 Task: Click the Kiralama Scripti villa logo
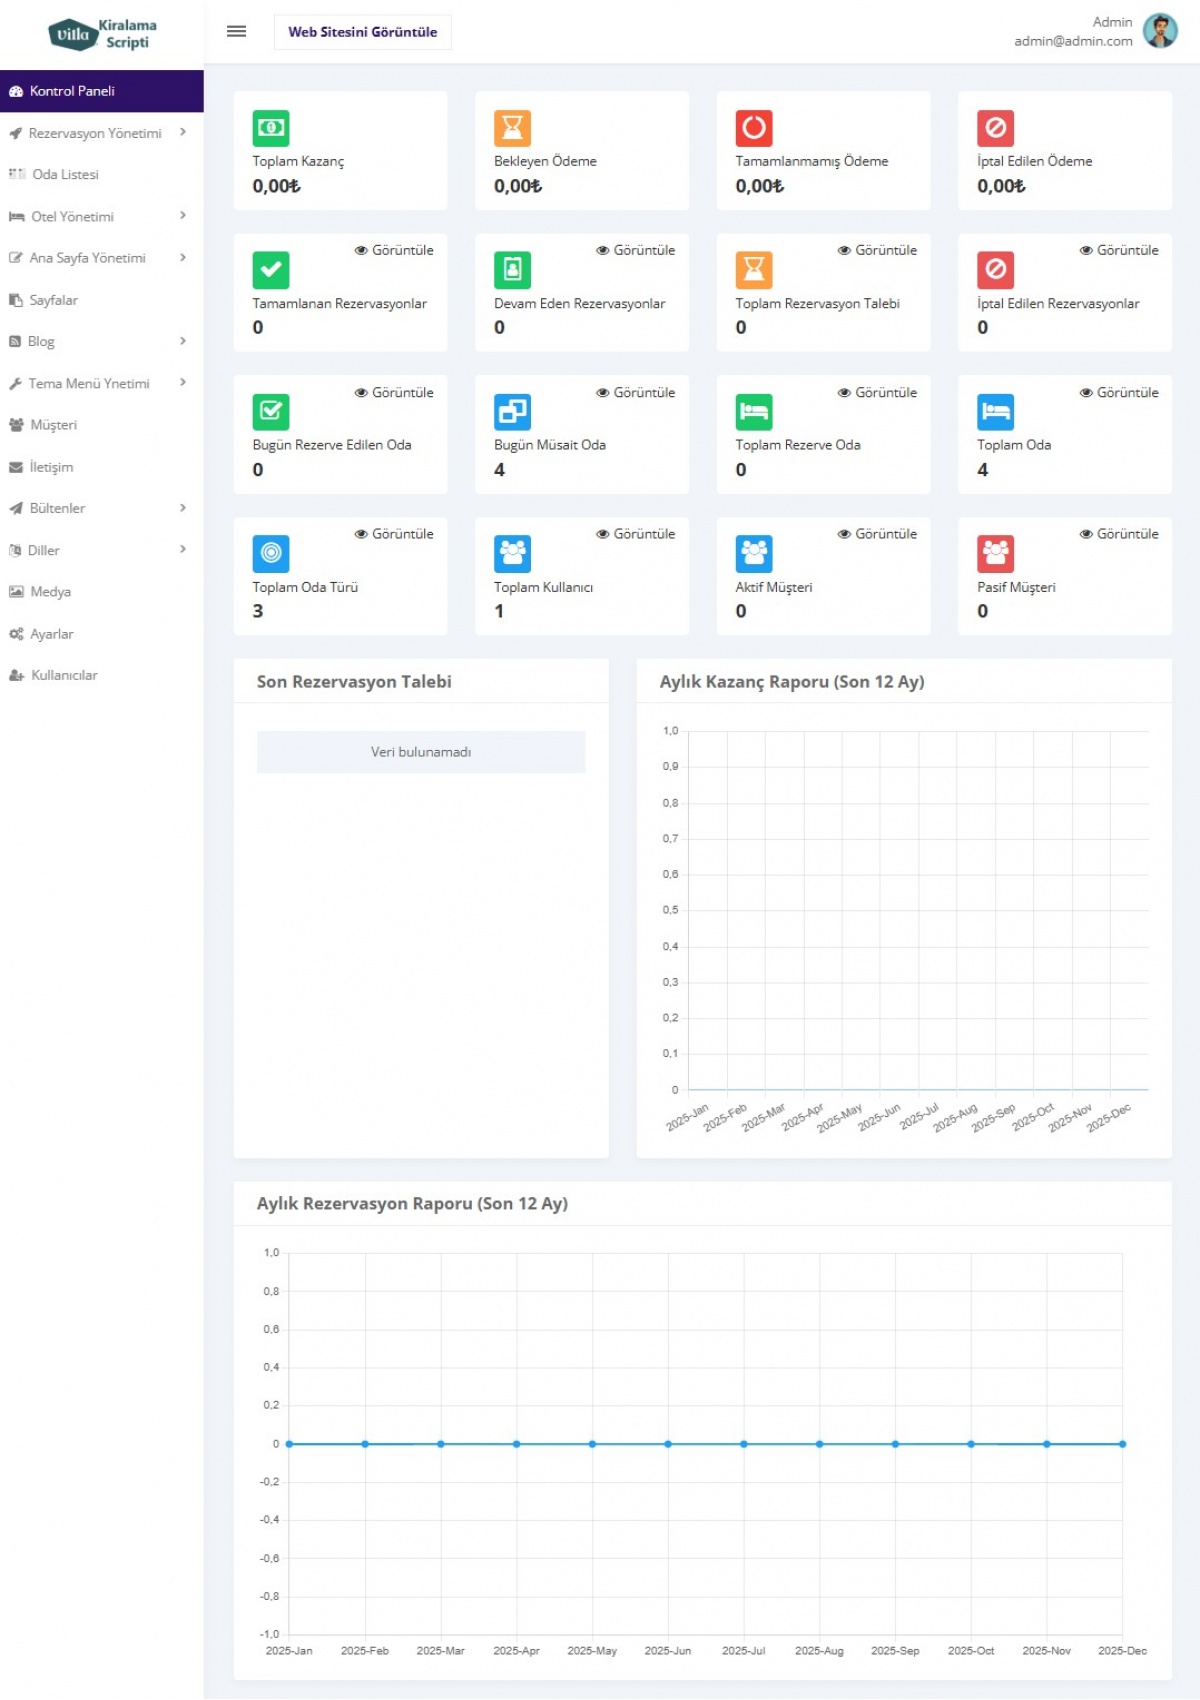pyautogui.click(x=102, y=34)
